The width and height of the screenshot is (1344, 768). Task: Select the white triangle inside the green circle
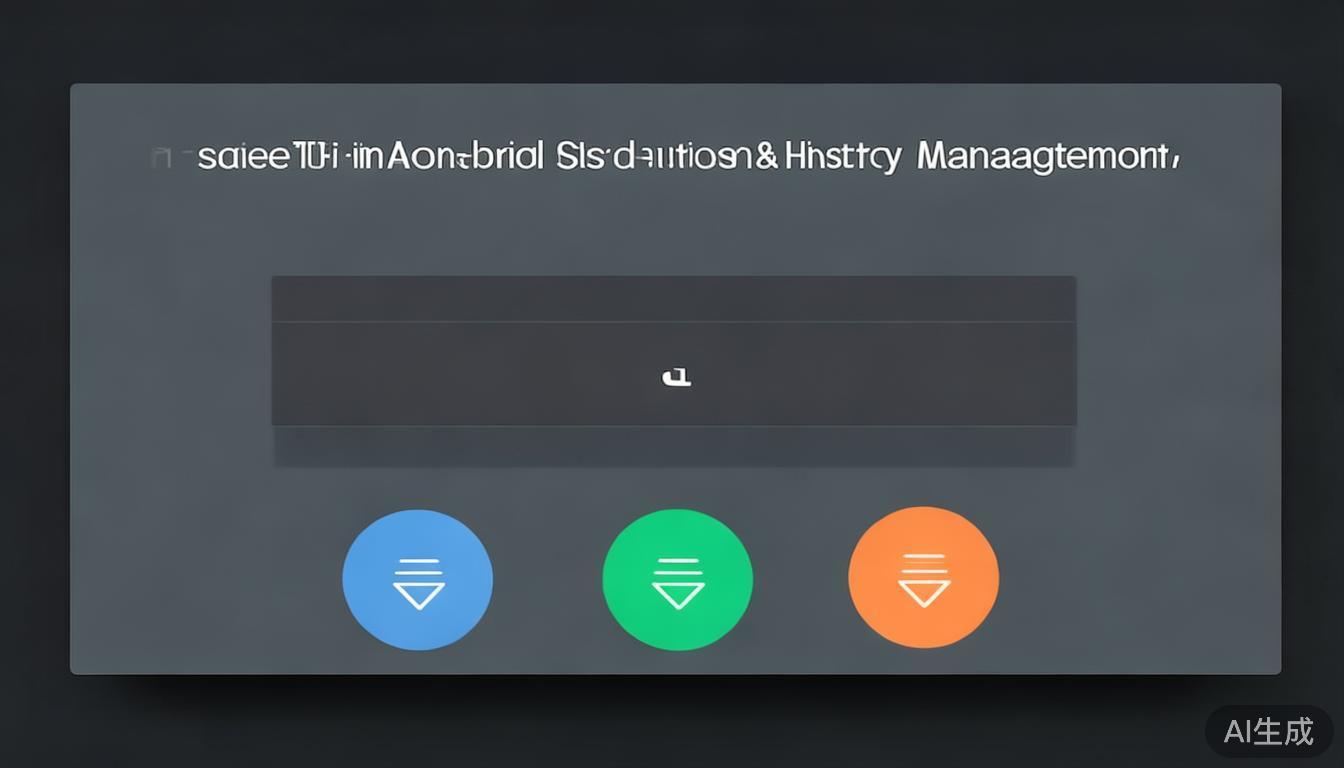(677, 594)
